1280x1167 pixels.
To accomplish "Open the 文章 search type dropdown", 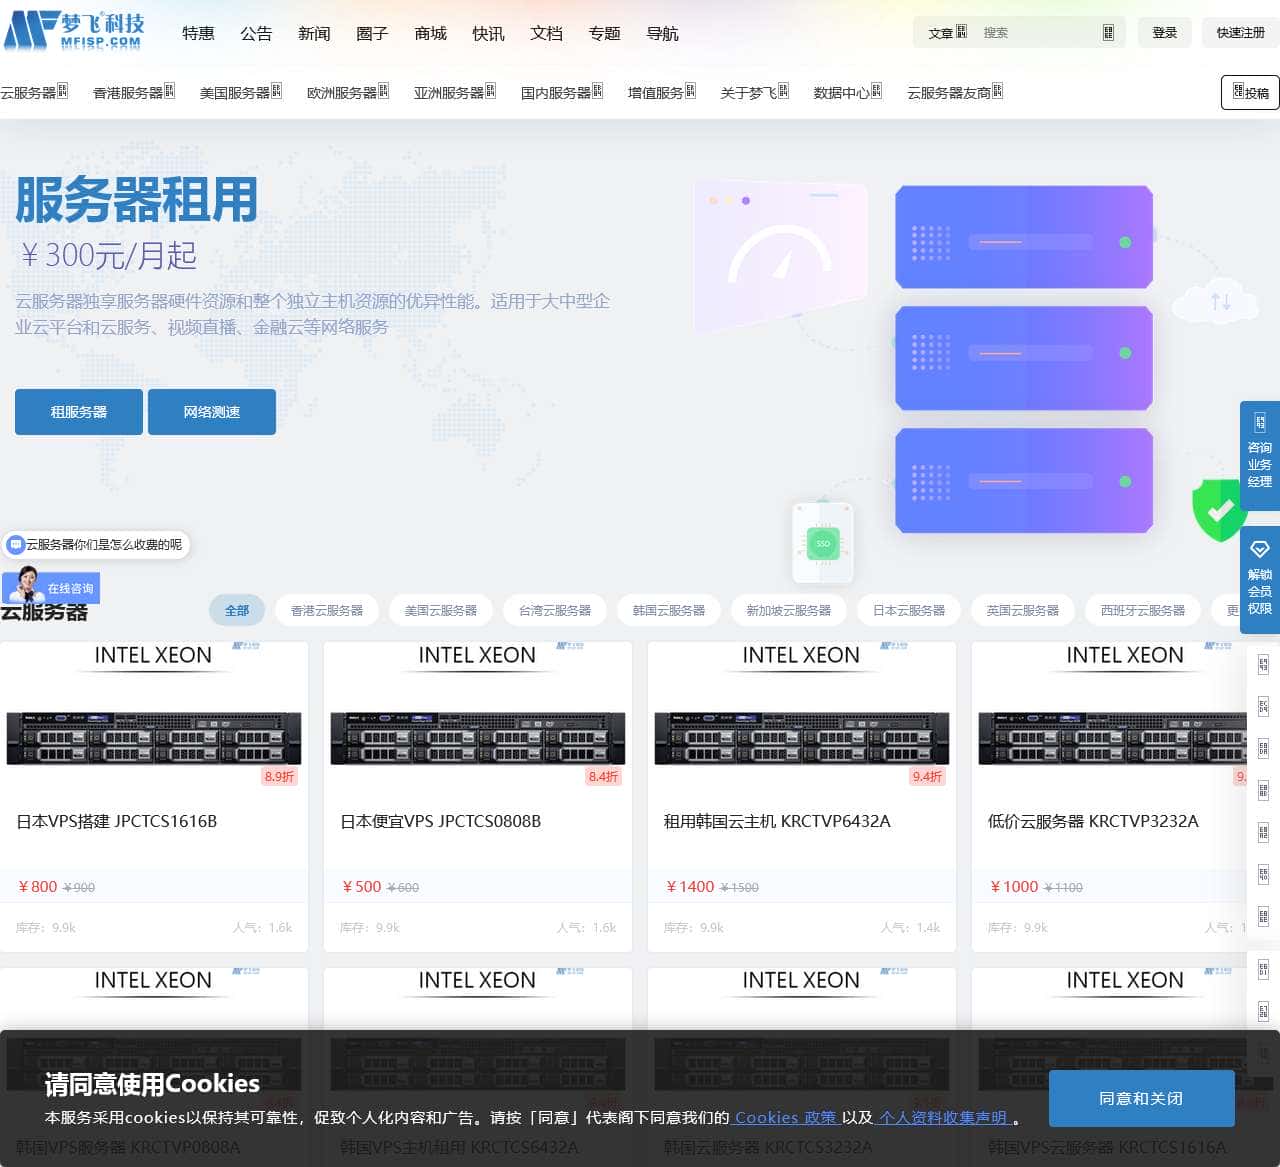I will (x=947, y=32).
